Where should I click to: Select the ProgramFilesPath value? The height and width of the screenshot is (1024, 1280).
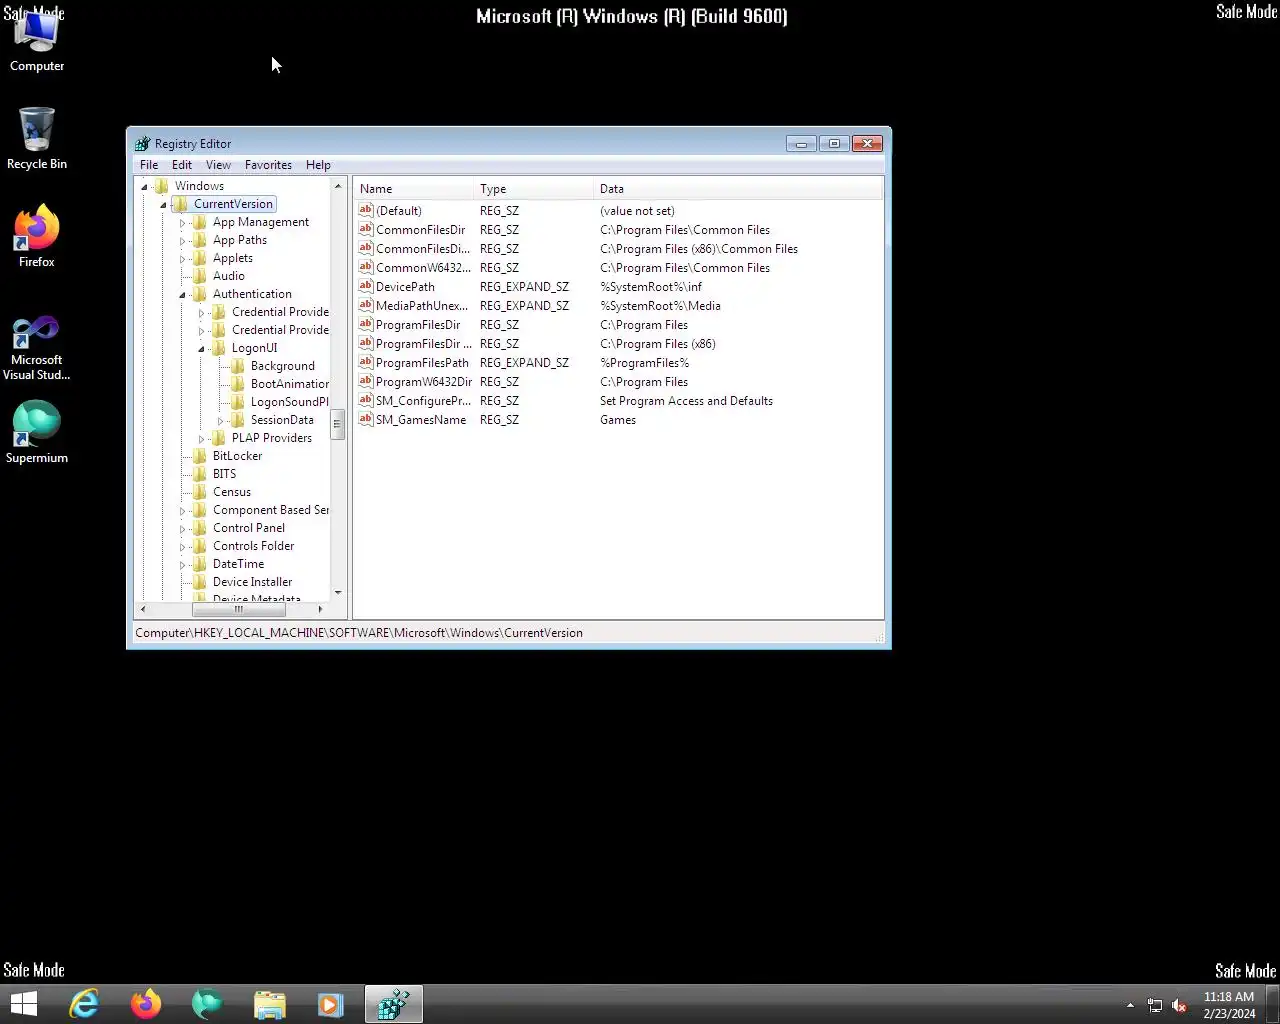[422, 363]
